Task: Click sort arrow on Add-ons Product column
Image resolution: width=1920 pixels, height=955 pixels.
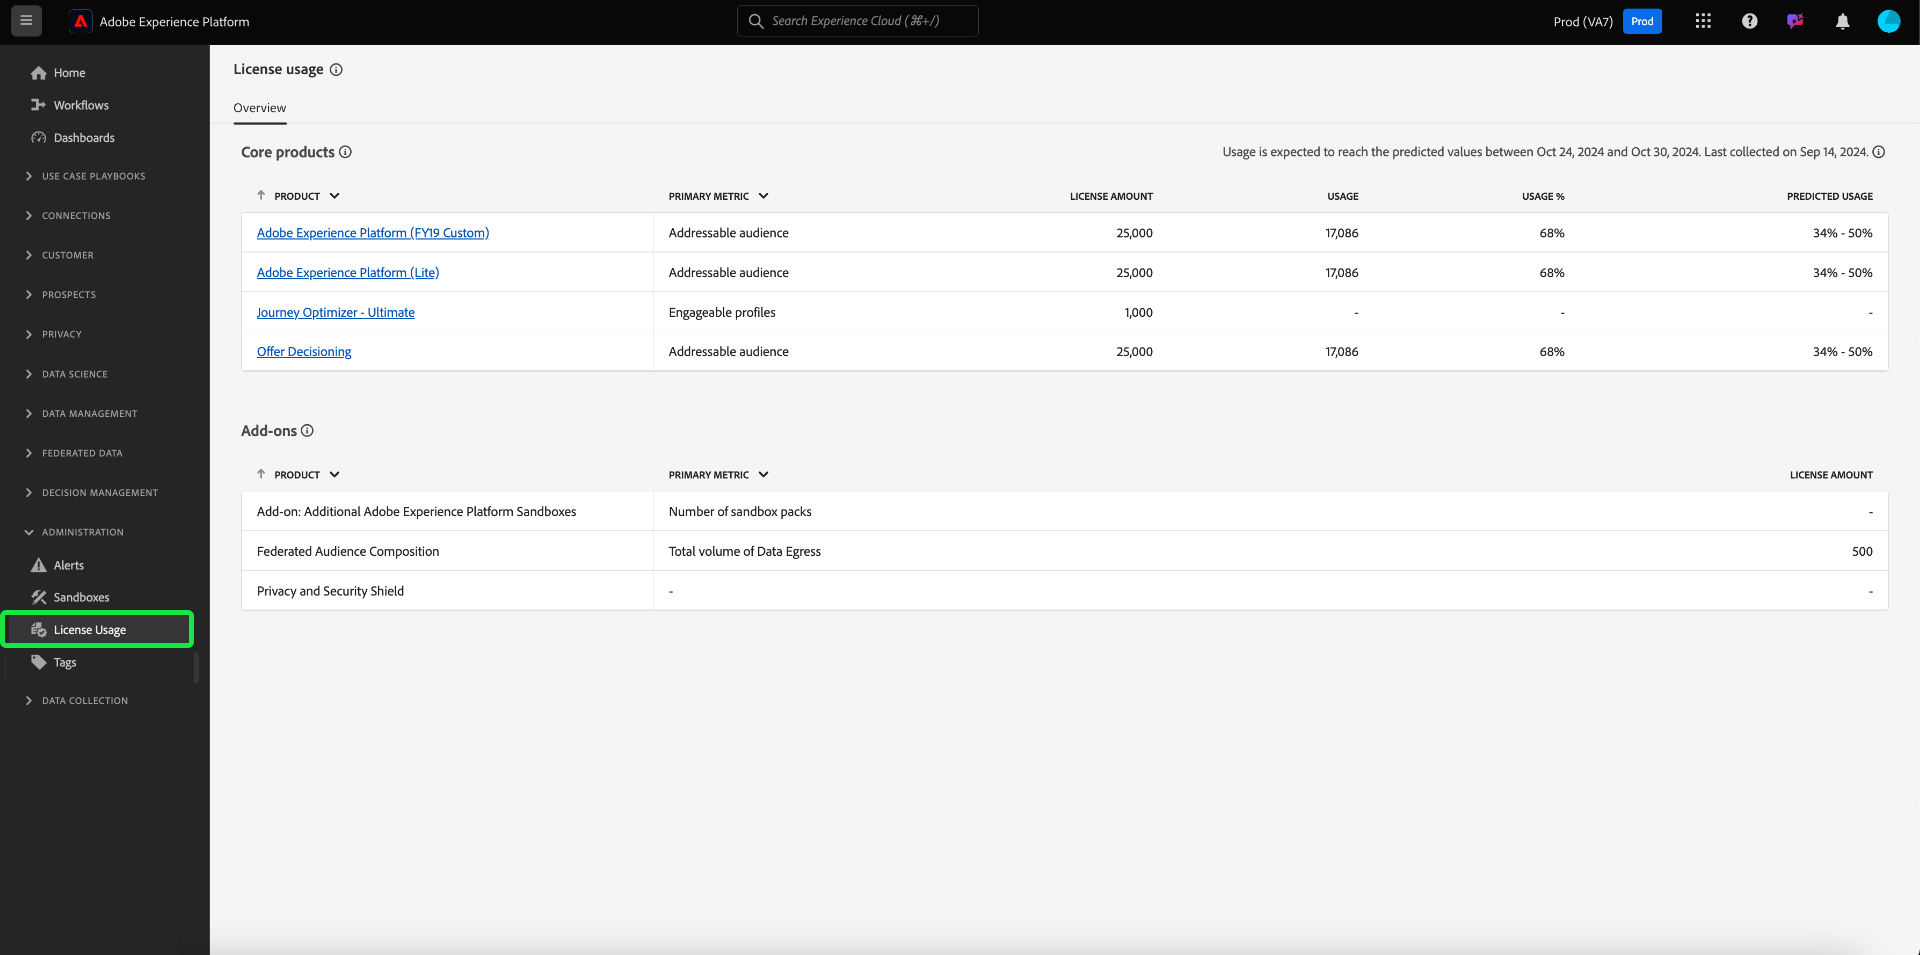Action: point(261,475)
